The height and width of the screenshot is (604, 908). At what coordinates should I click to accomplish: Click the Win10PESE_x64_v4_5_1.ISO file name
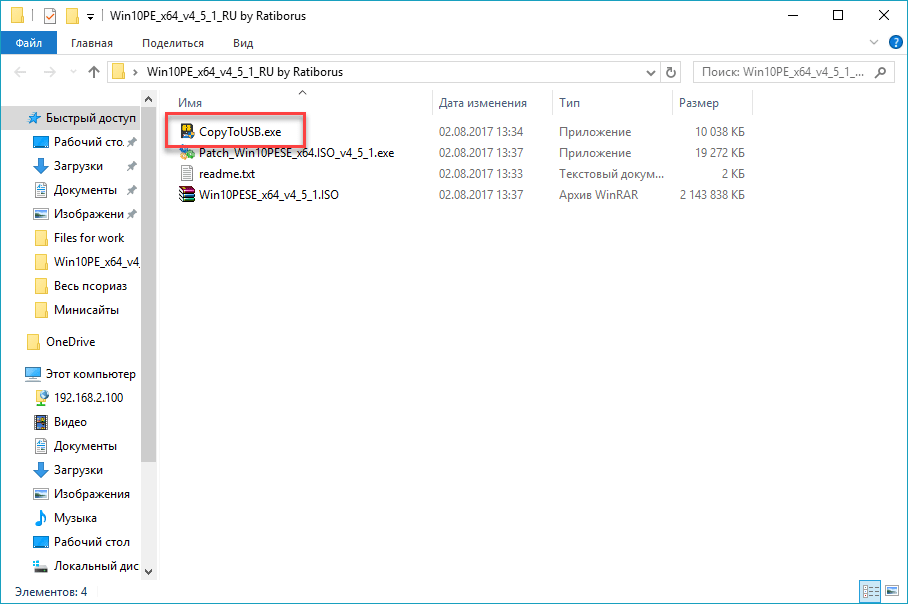269,195
